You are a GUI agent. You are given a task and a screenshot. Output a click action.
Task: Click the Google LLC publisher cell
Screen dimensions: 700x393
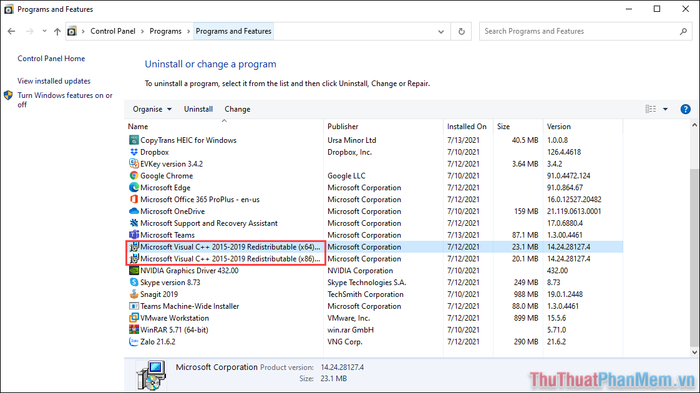pyautogui.click(x=346, y=176)
